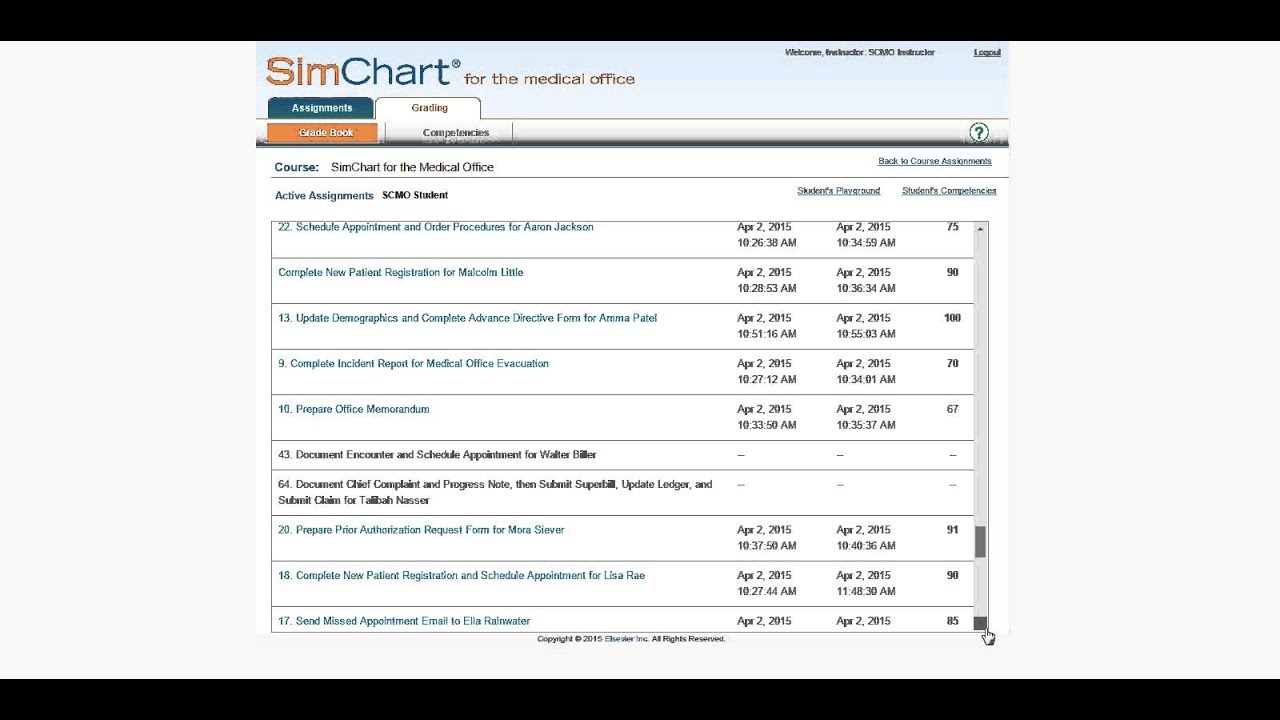Click start time 10:37:50 AM
The height and width of the screenshot is (720, 1280).
[767, 546]
